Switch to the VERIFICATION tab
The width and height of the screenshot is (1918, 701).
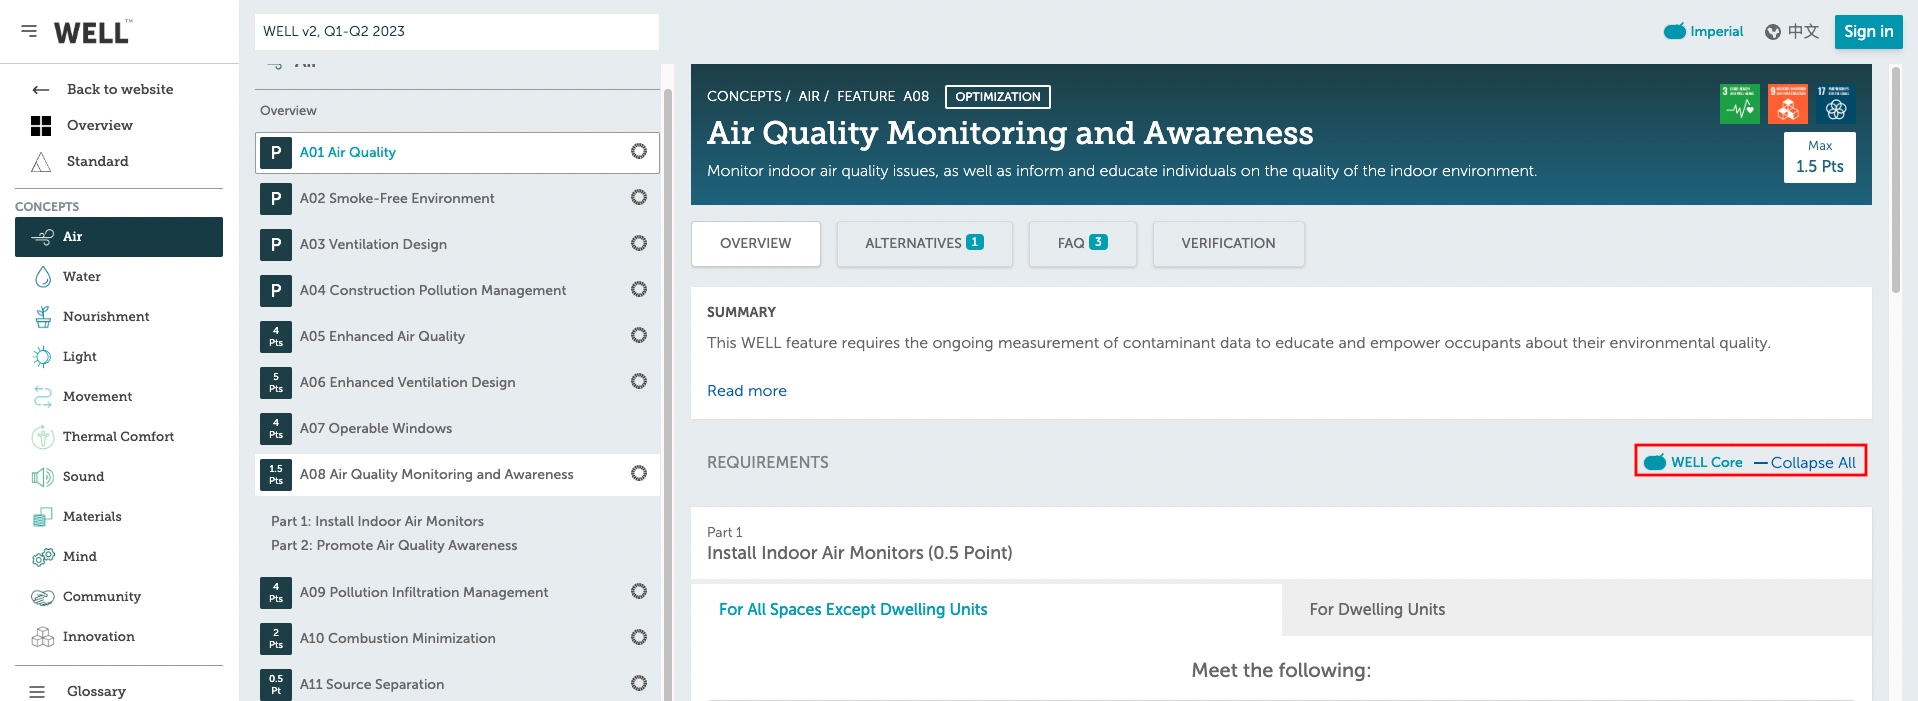[x=1229, y=244]
